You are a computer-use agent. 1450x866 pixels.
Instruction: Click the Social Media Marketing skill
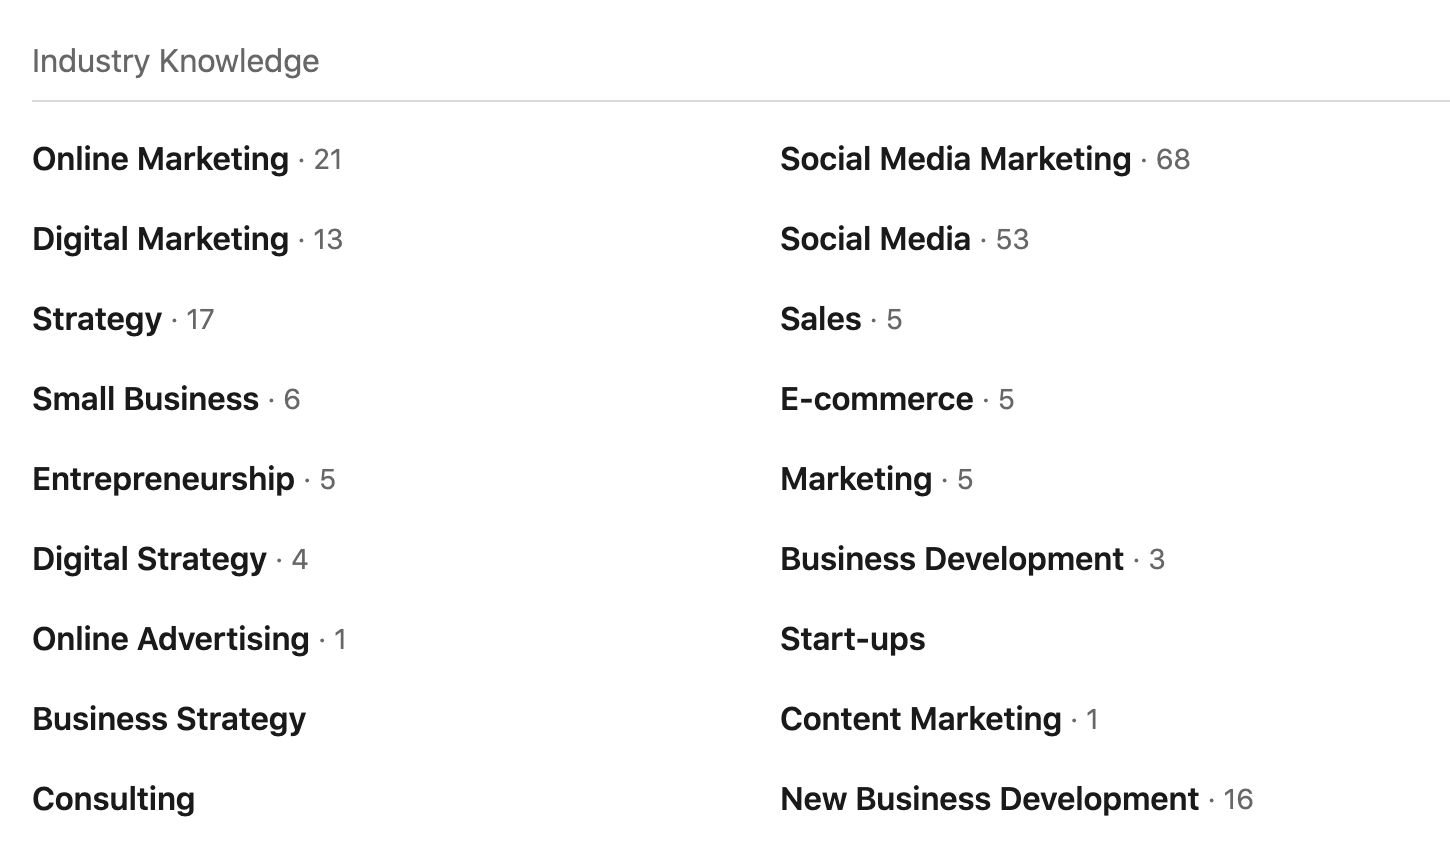coord(955,159)
